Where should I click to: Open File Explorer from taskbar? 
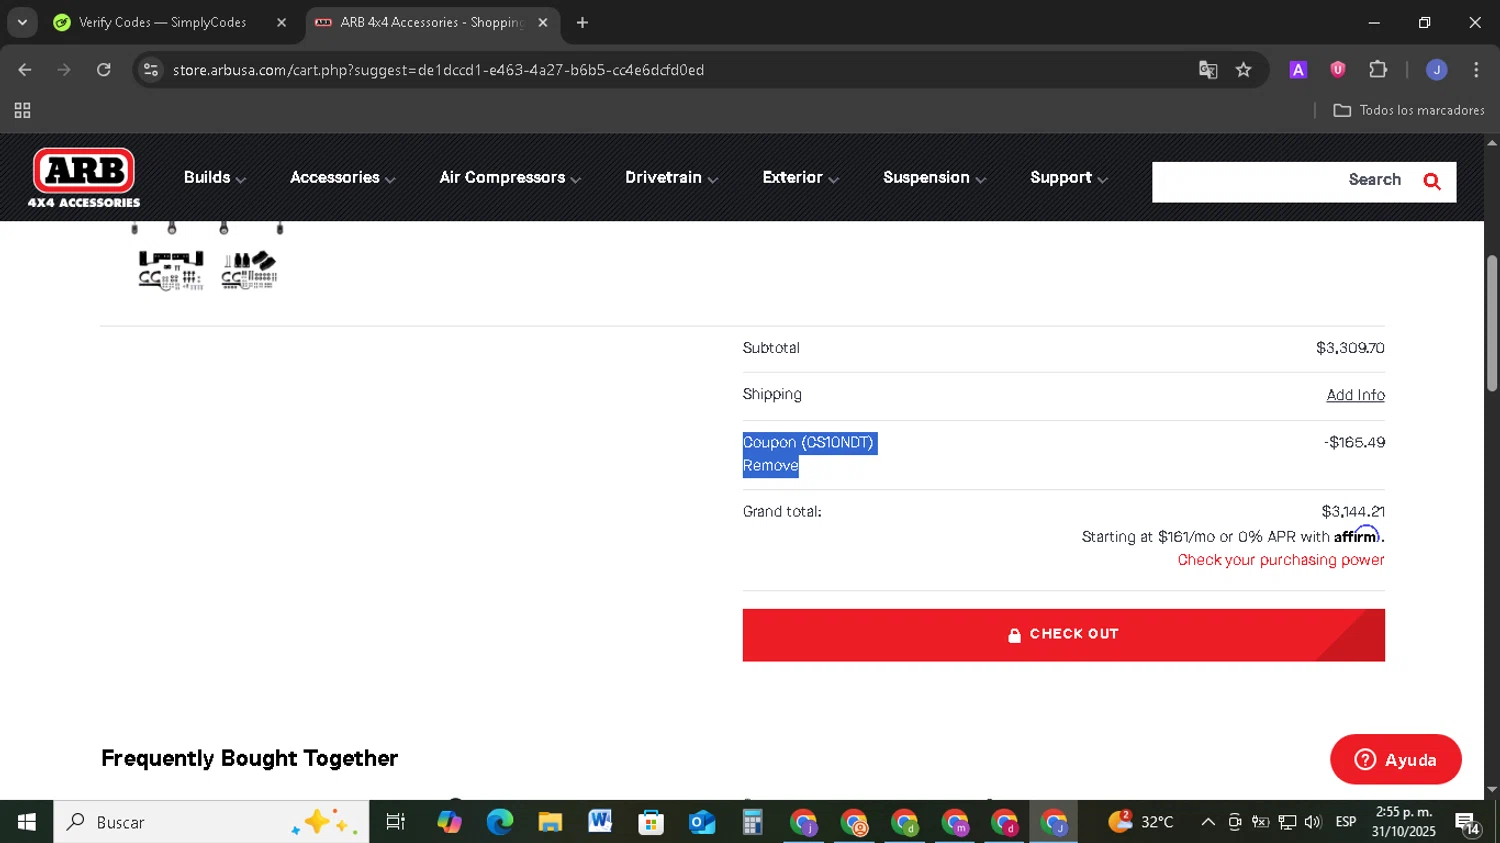[550, 822]
